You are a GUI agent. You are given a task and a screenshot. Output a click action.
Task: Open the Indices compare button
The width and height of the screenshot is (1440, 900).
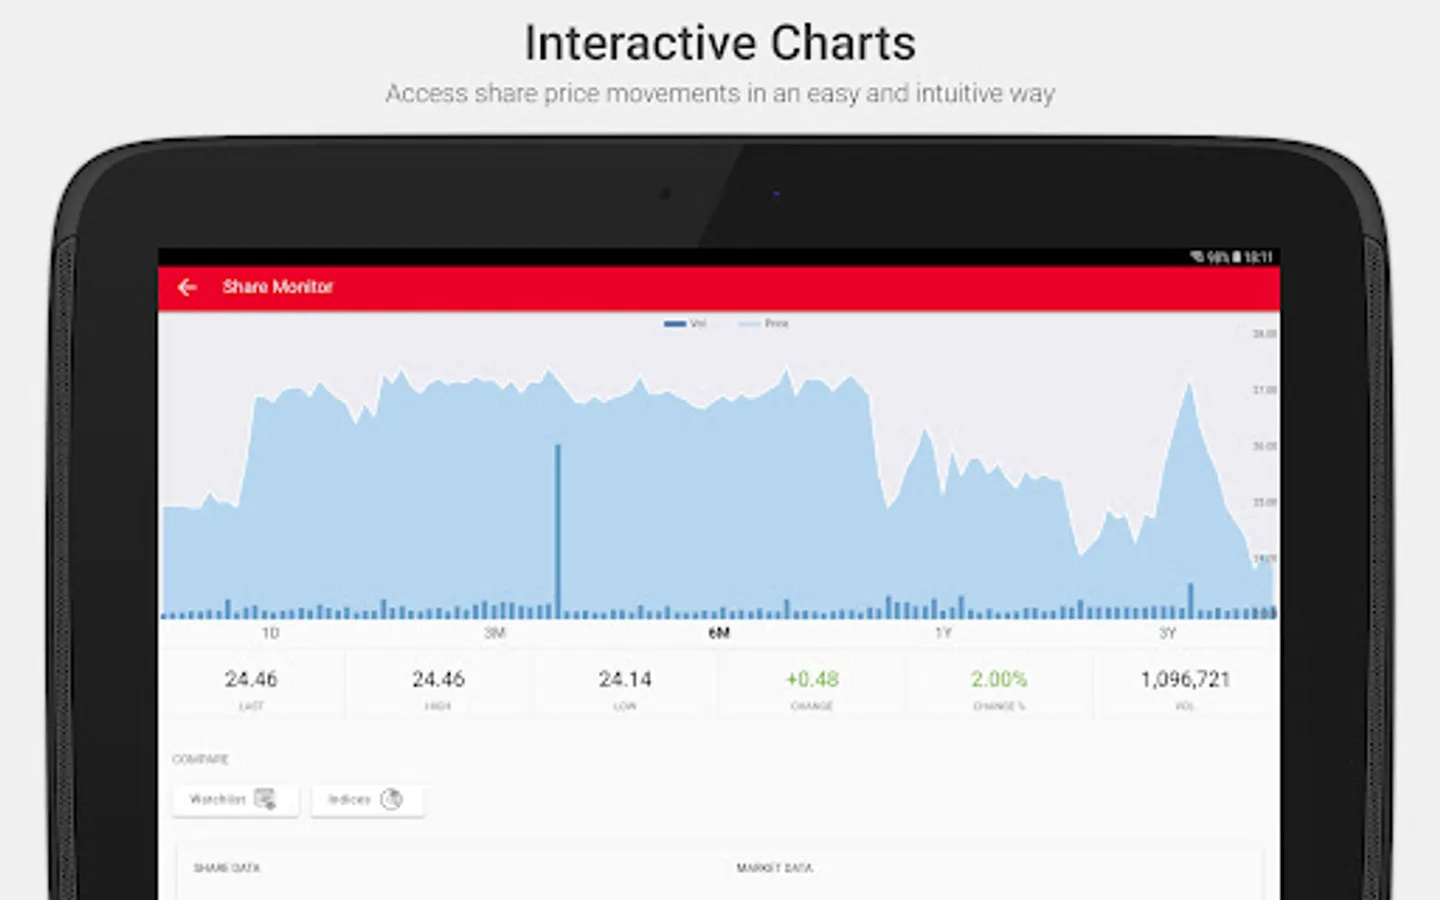coord(367,799)
